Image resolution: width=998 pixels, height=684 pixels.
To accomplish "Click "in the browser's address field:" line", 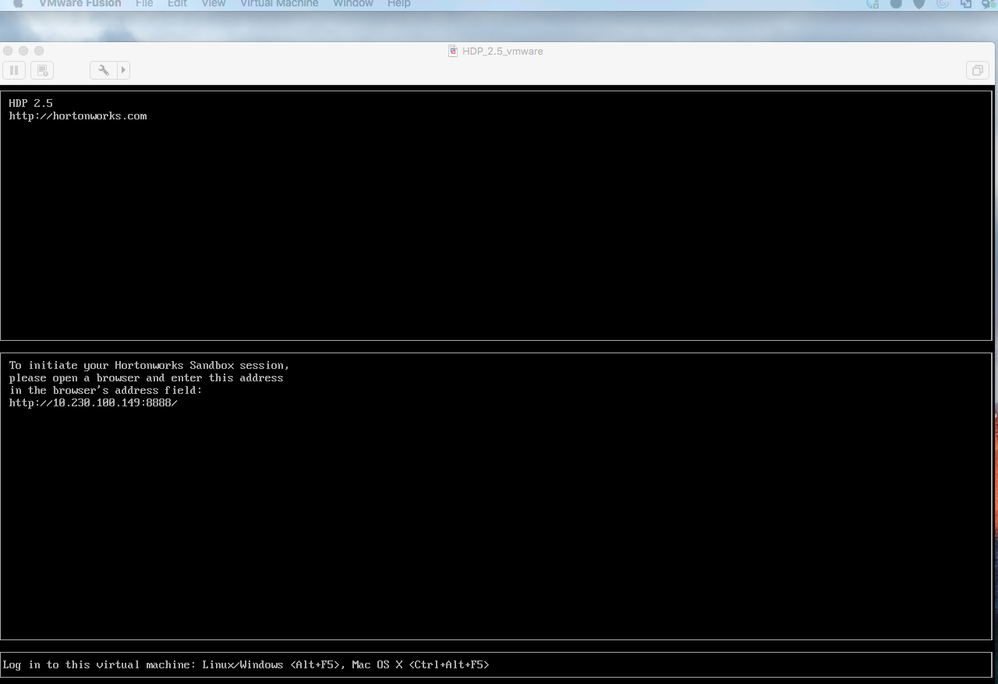I will tap(105, 390).
